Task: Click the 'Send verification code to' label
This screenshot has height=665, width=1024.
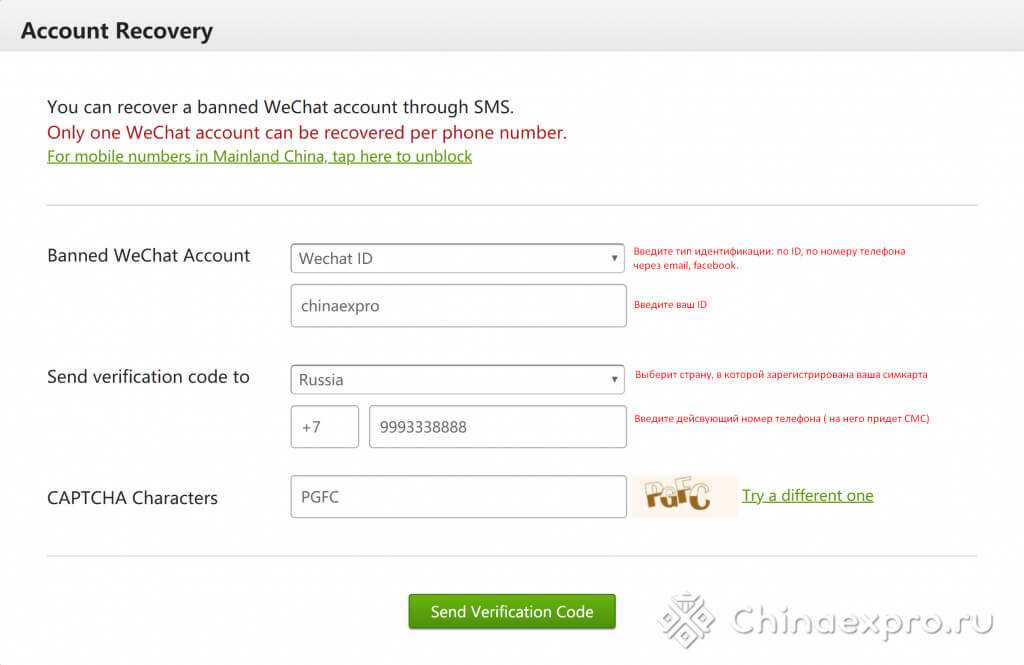Action: coord(148,377)
